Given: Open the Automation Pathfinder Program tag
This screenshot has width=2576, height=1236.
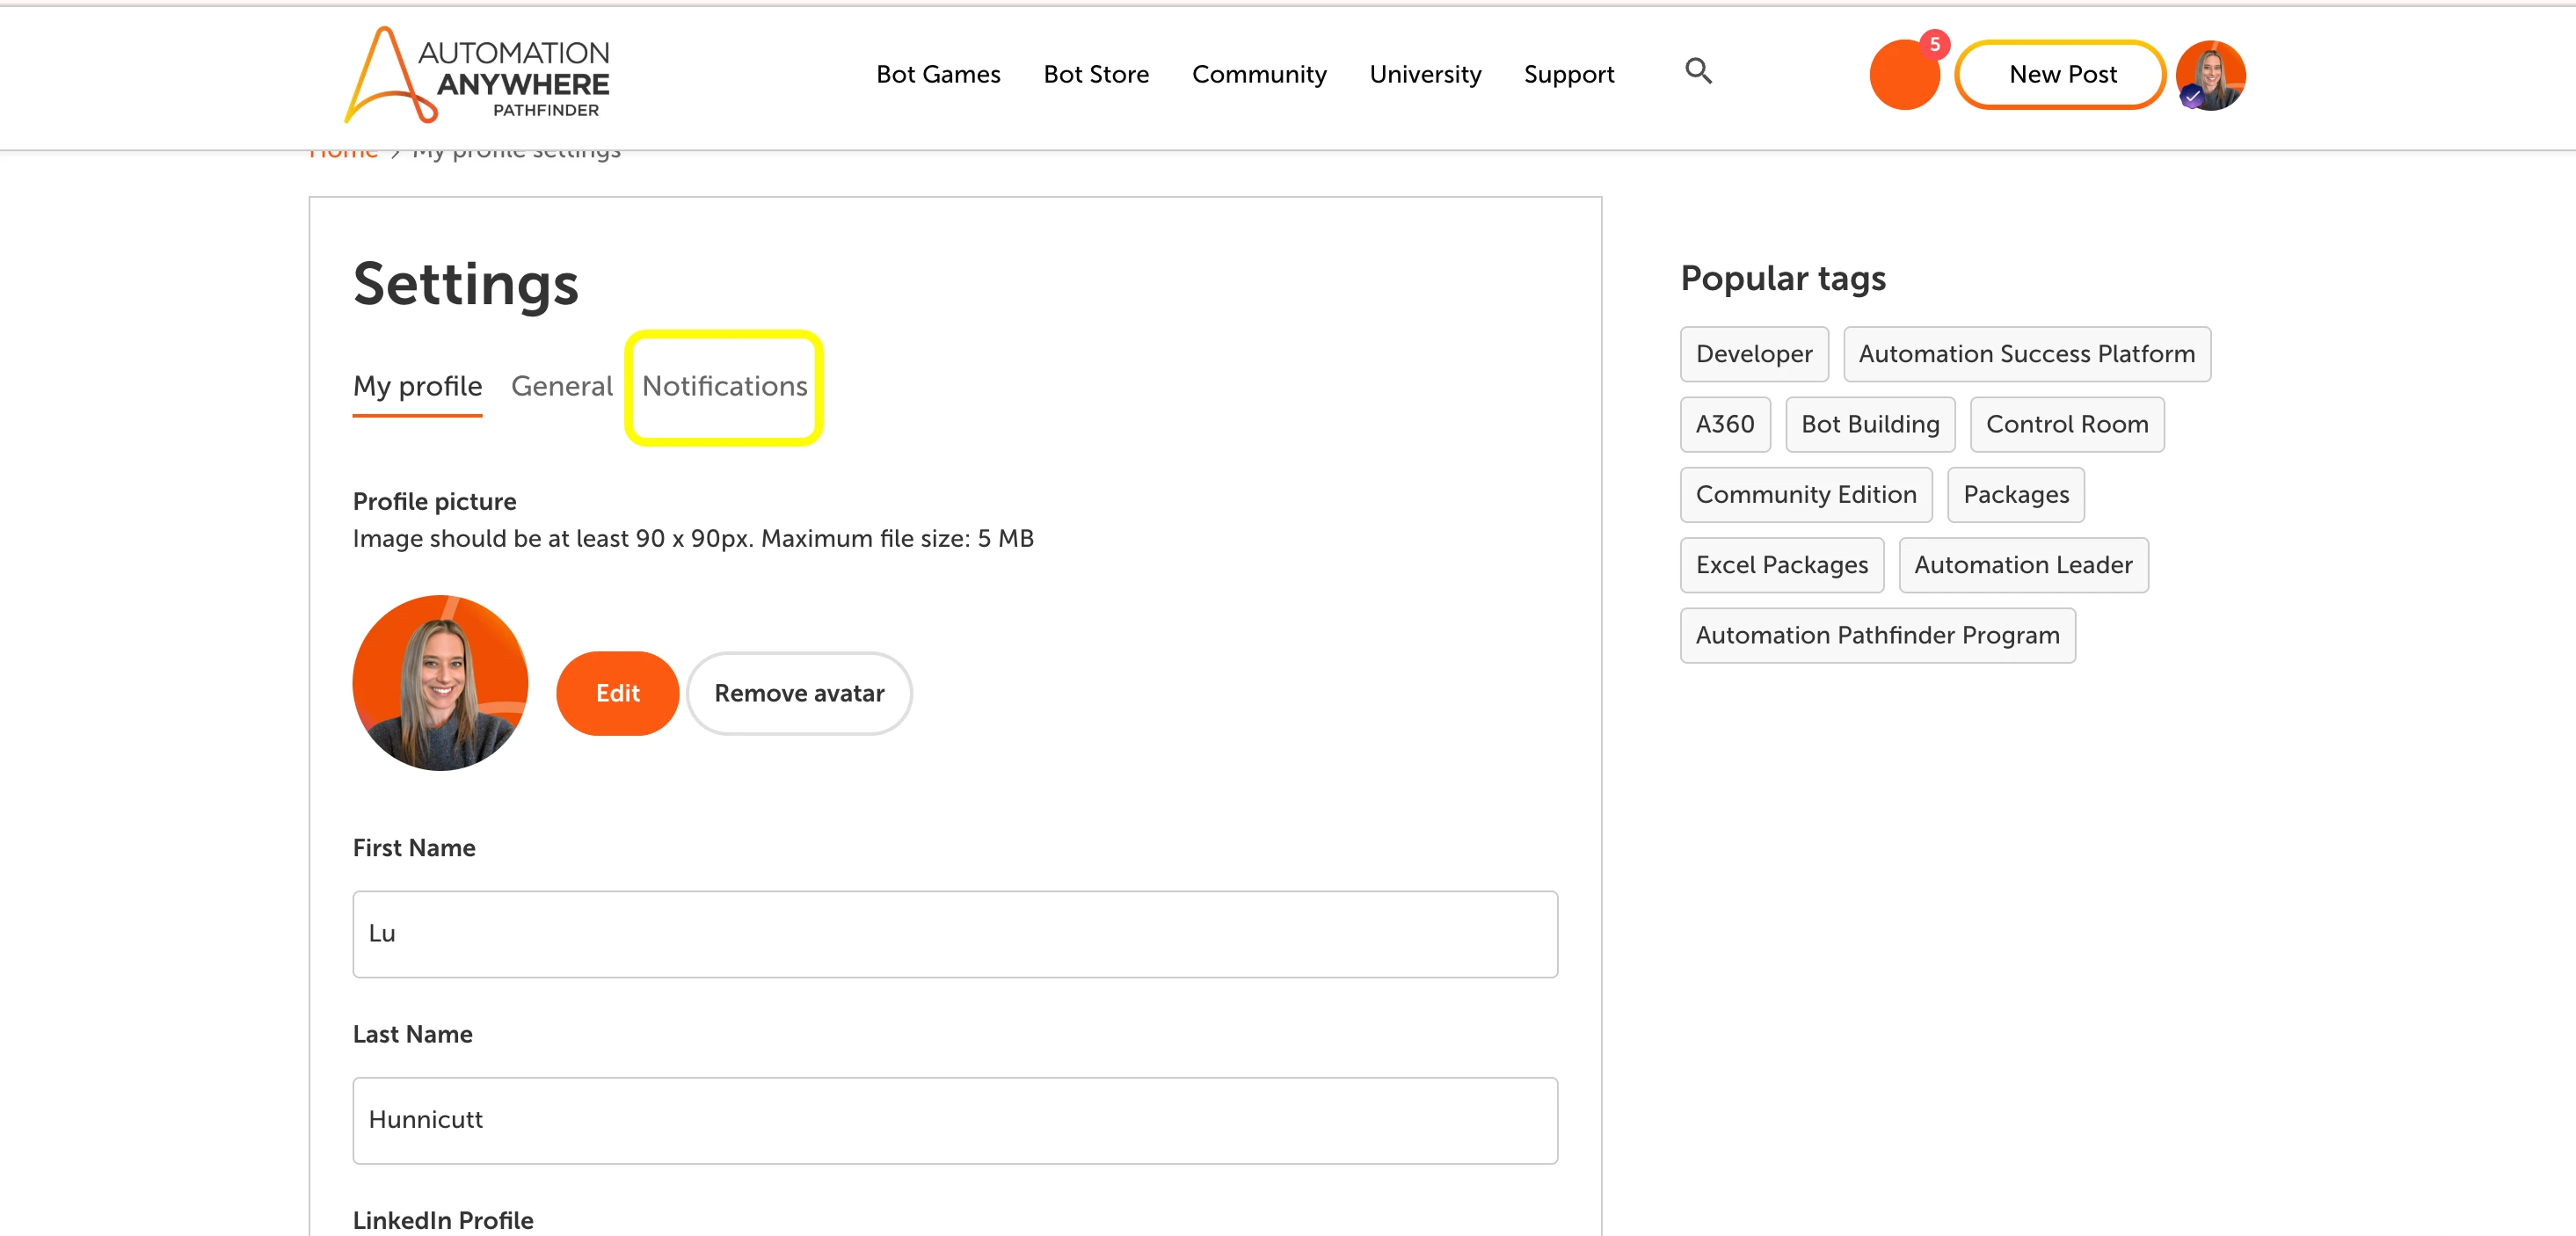Looking at the screenshot, I should pyautogui.click(x=1877, y=635).
